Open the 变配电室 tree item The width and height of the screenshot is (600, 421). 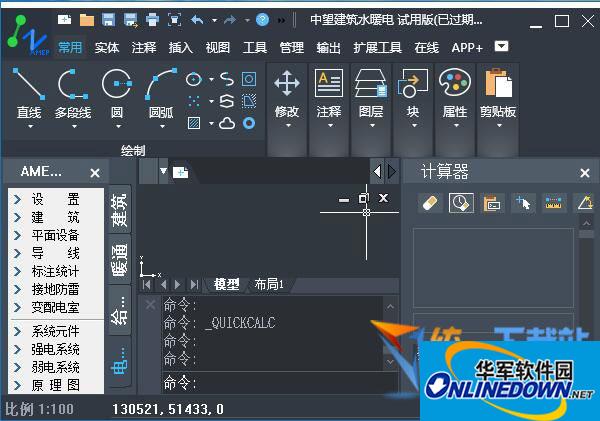55,307
